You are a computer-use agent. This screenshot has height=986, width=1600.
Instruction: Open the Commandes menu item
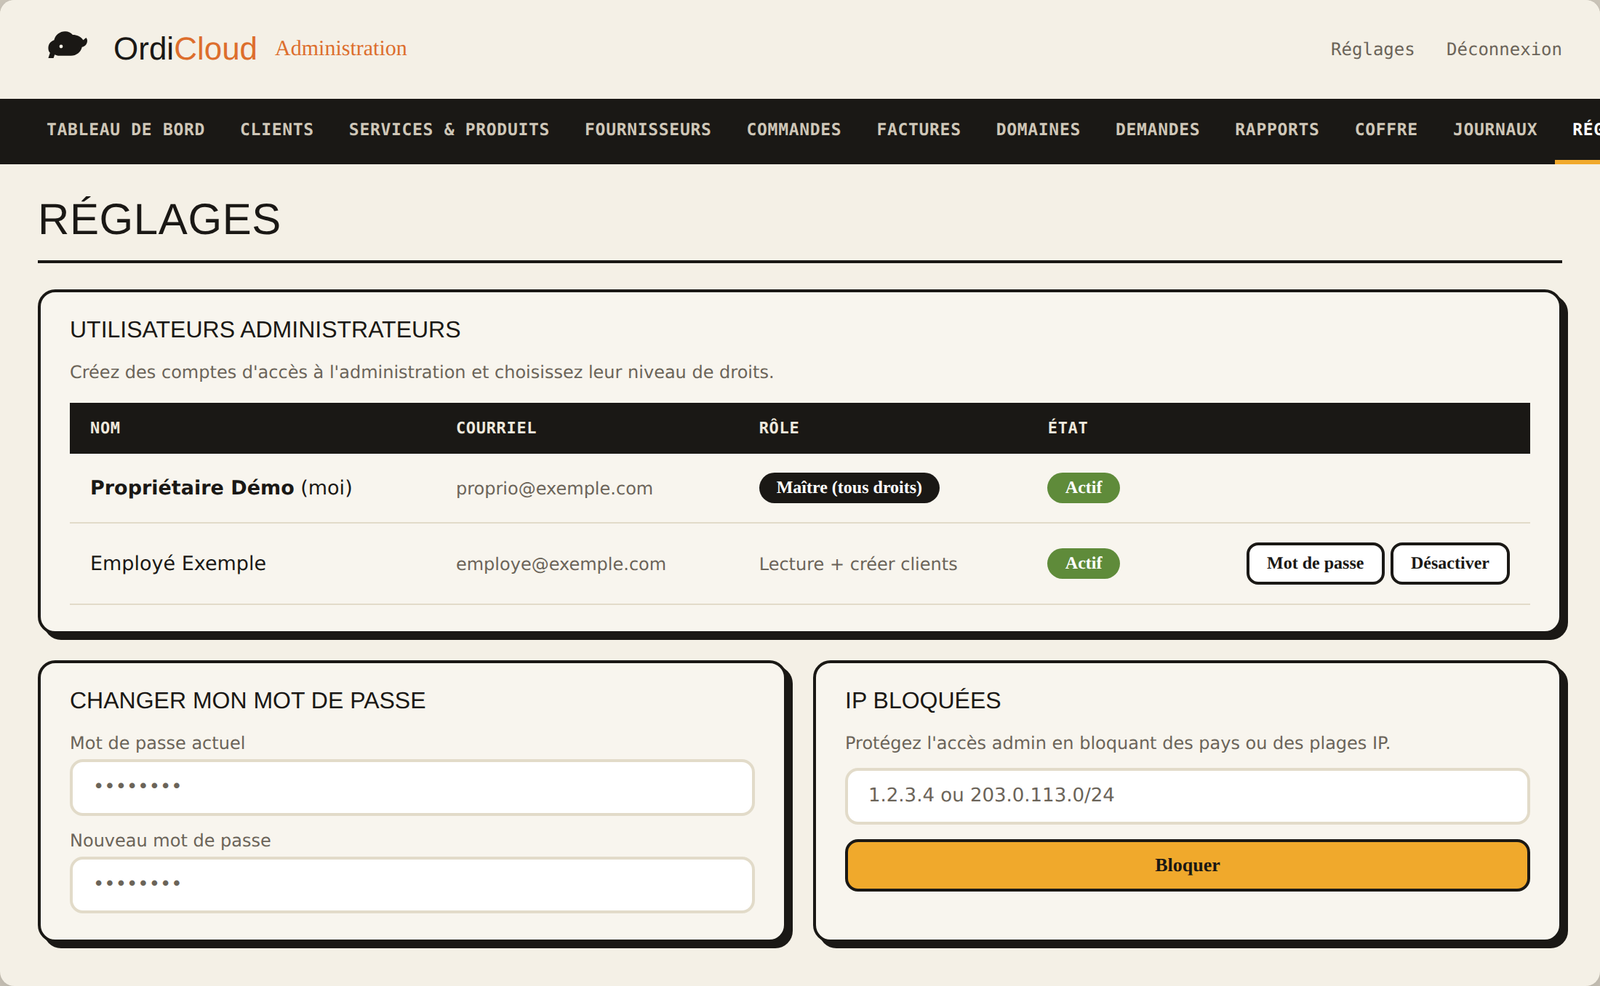tap(794, 130)
